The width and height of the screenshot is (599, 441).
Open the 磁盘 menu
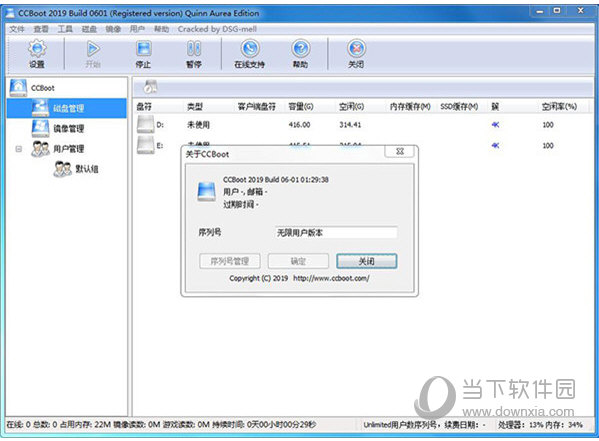coord(89,29)
